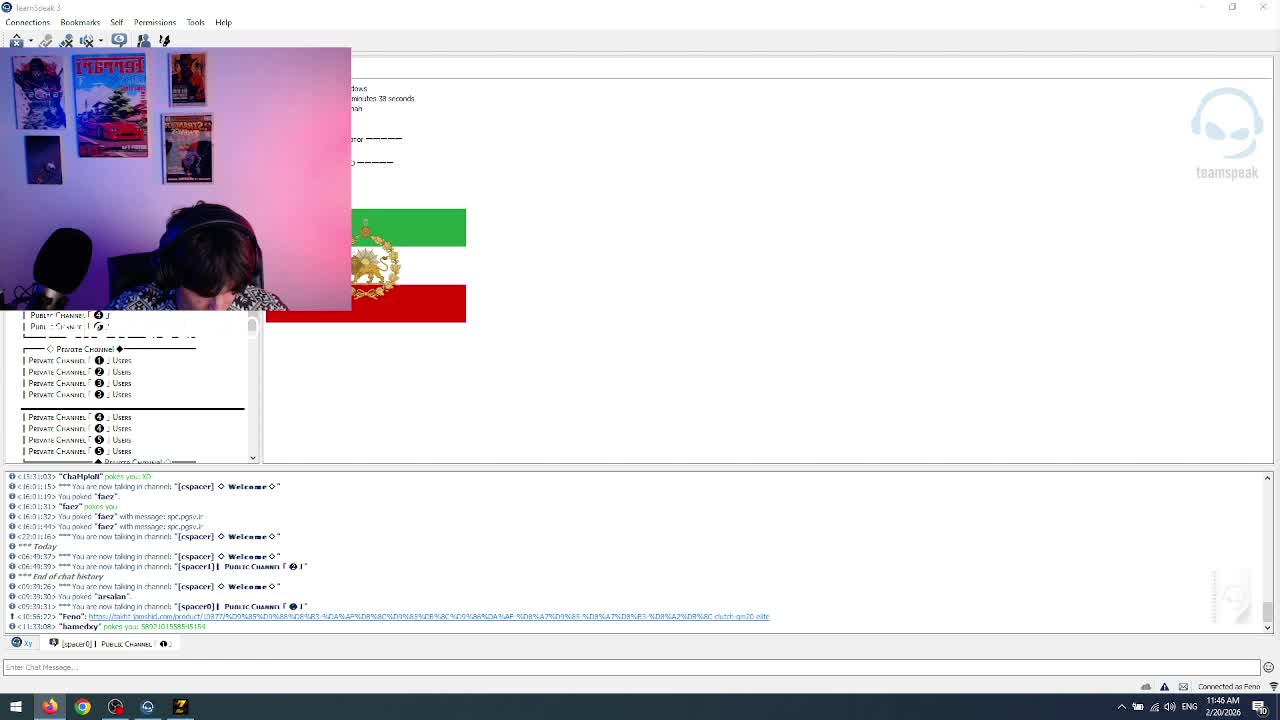Click the emoji smiley icon beside chat input

click(1268, 667)
